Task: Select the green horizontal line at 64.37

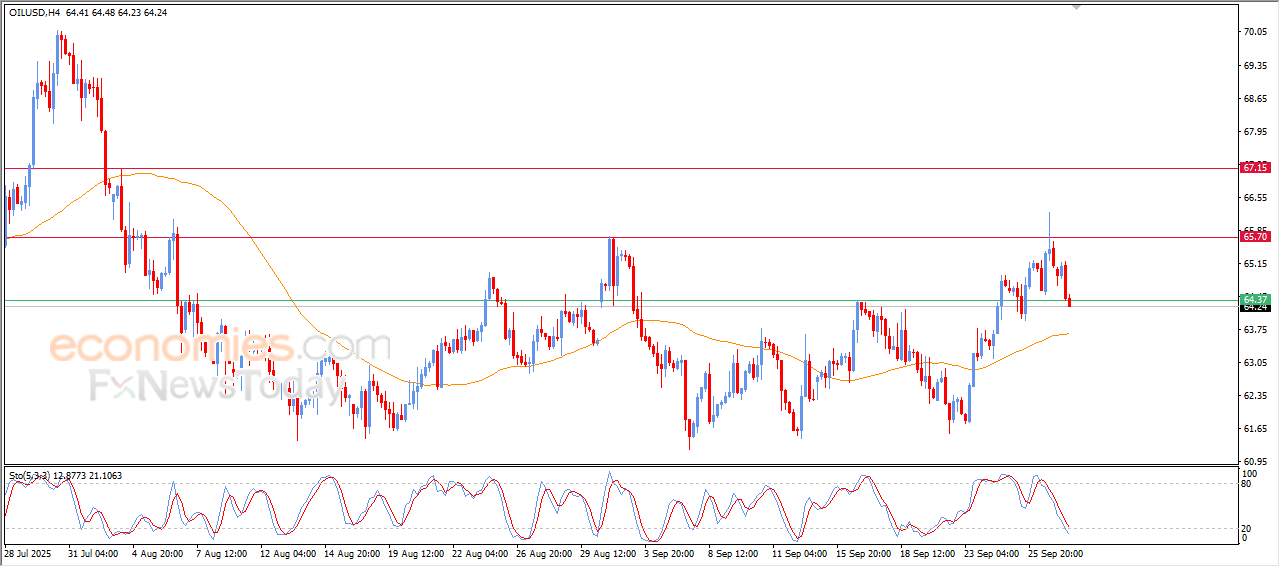Action: (x=620, y=300)
